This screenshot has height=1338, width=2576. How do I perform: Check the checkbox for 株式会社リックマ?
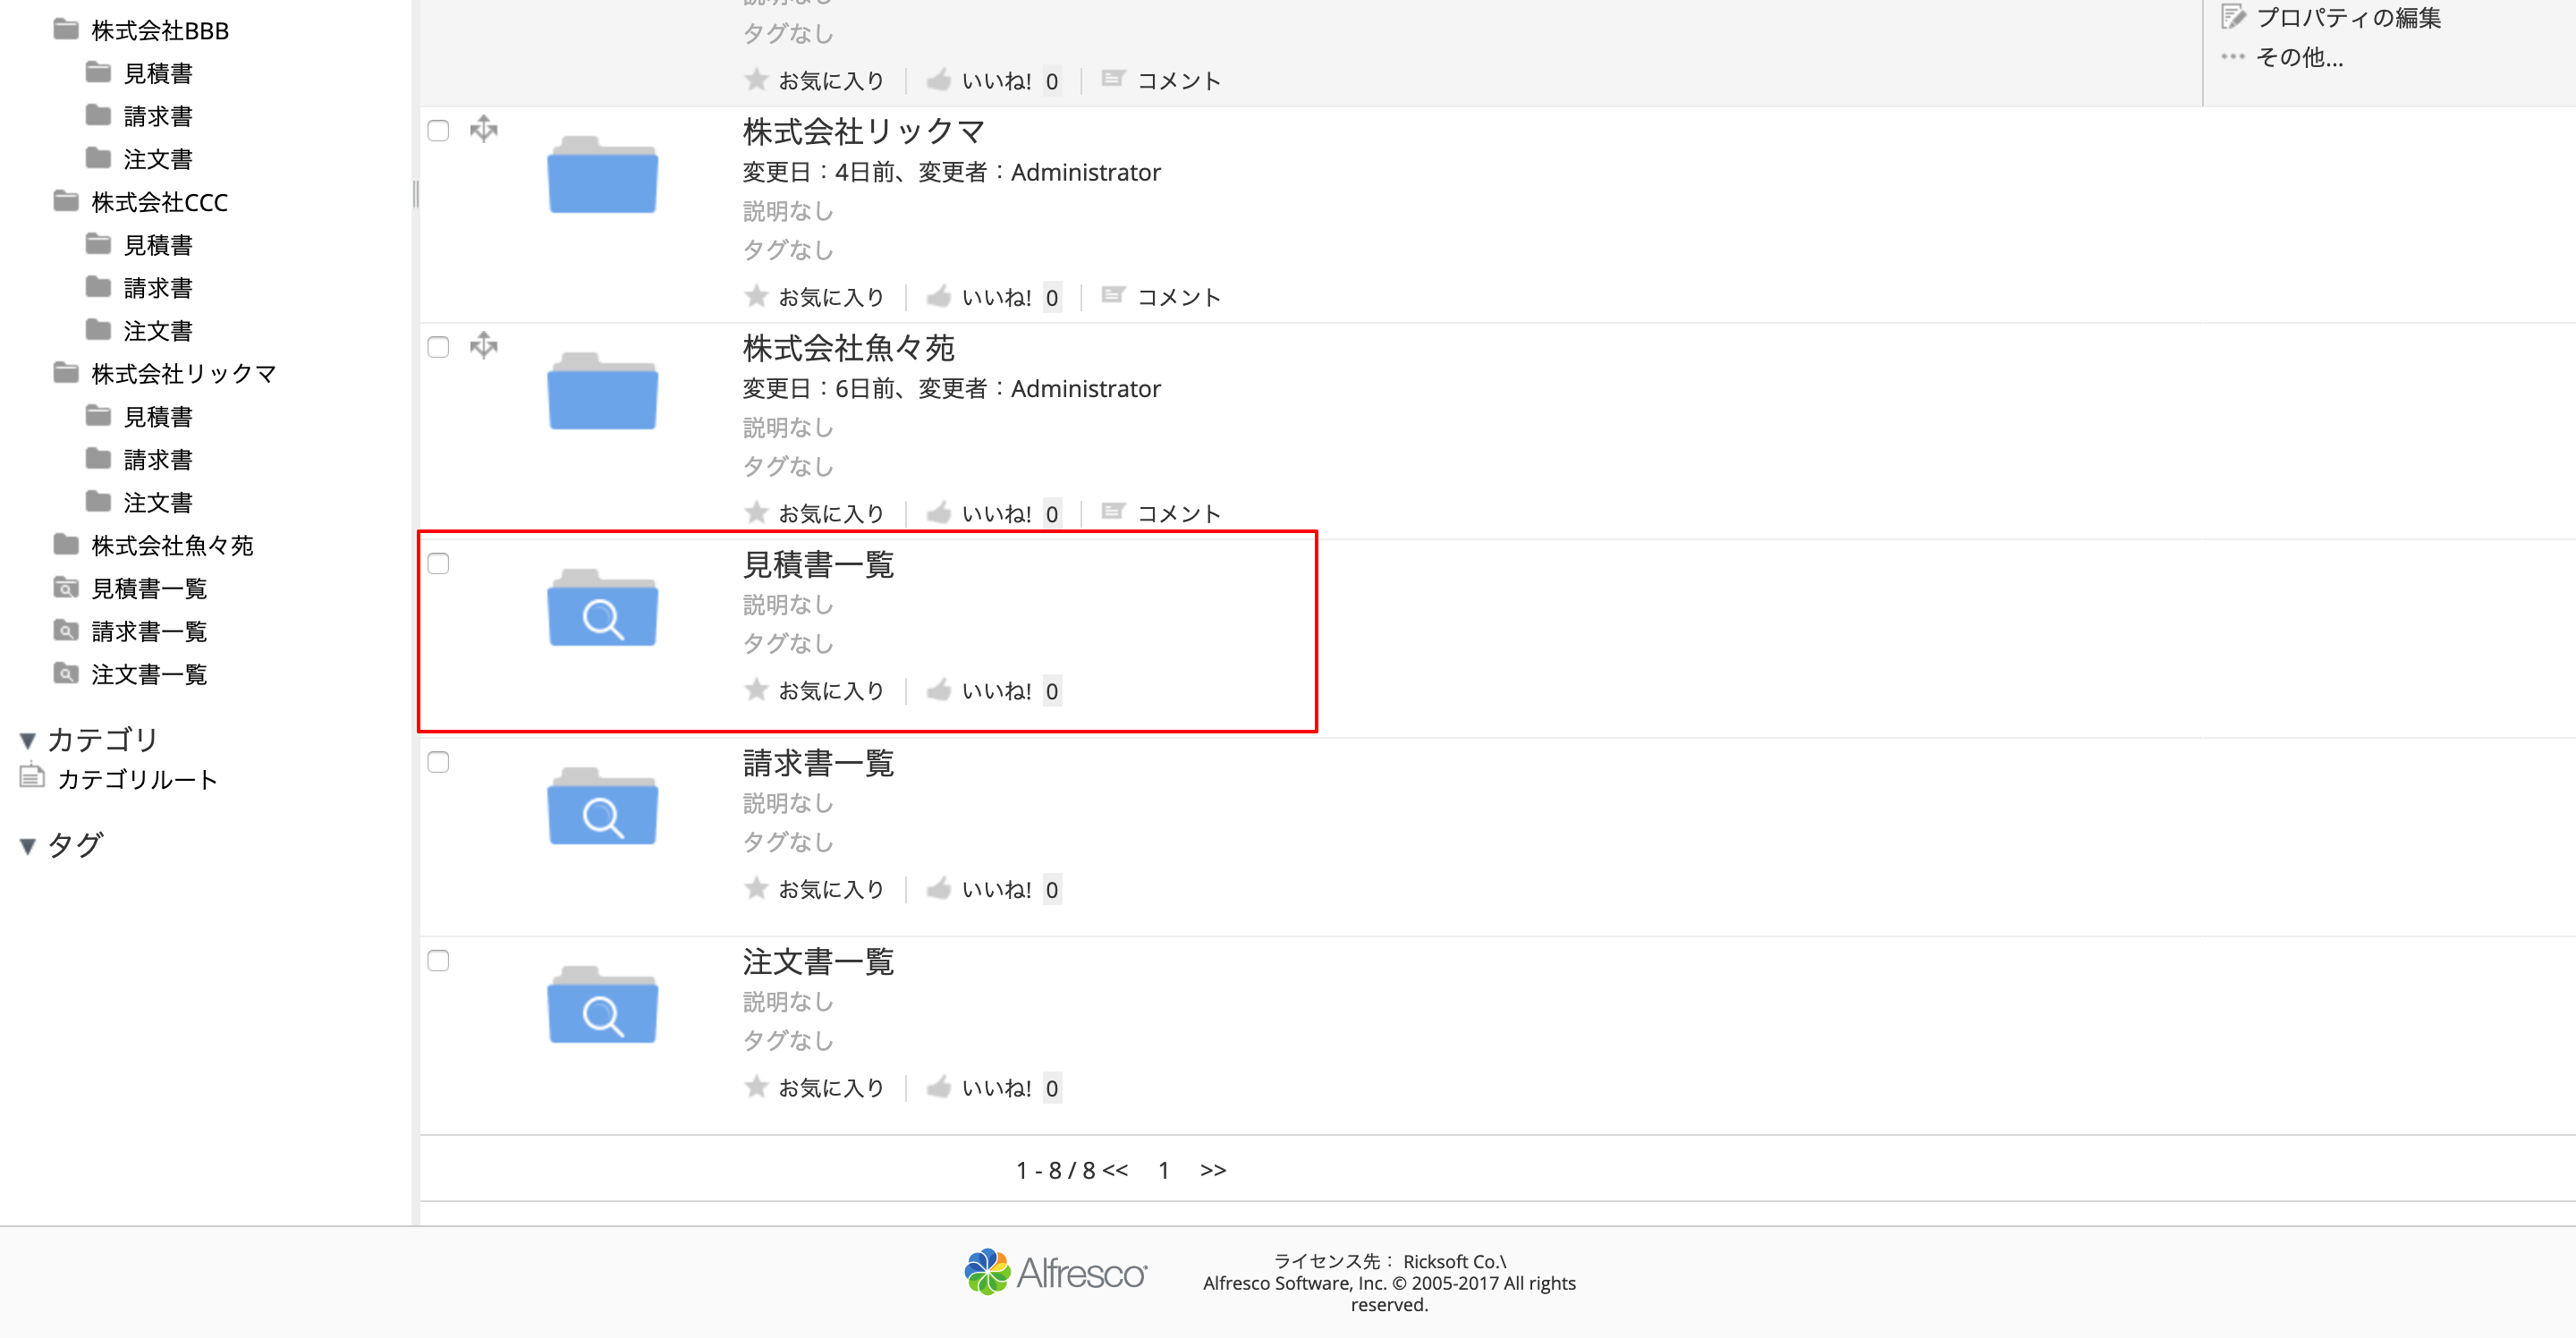click(x=438, y=131)
